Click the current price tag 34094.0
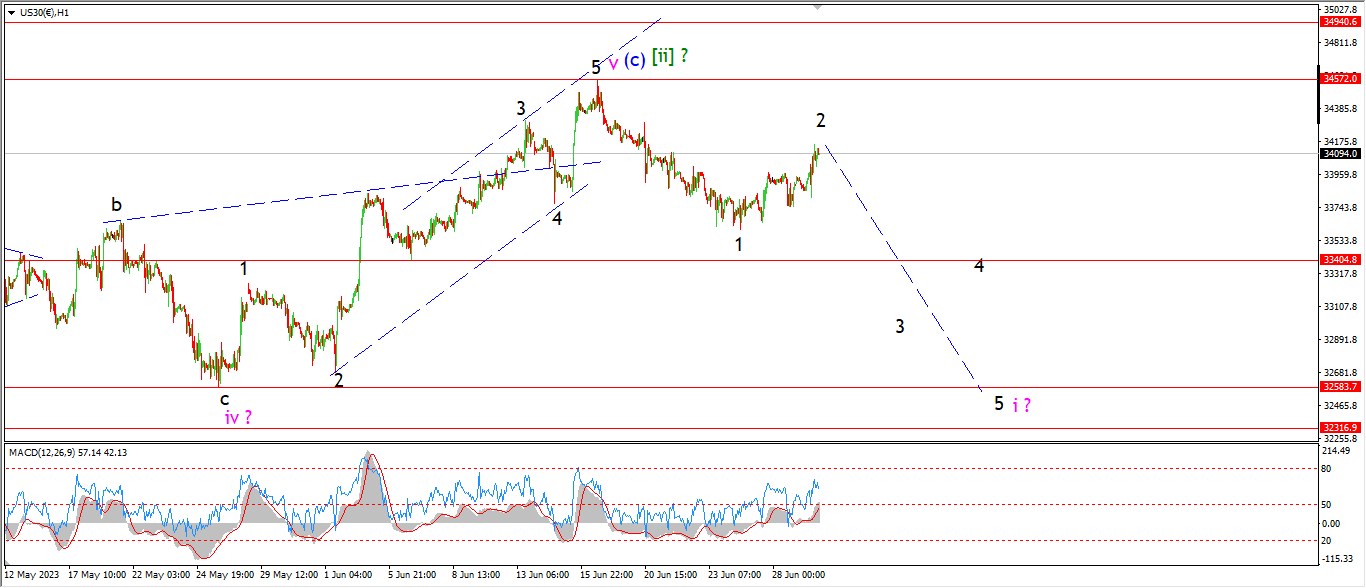1366x588 pixels. coord(1339,154)
